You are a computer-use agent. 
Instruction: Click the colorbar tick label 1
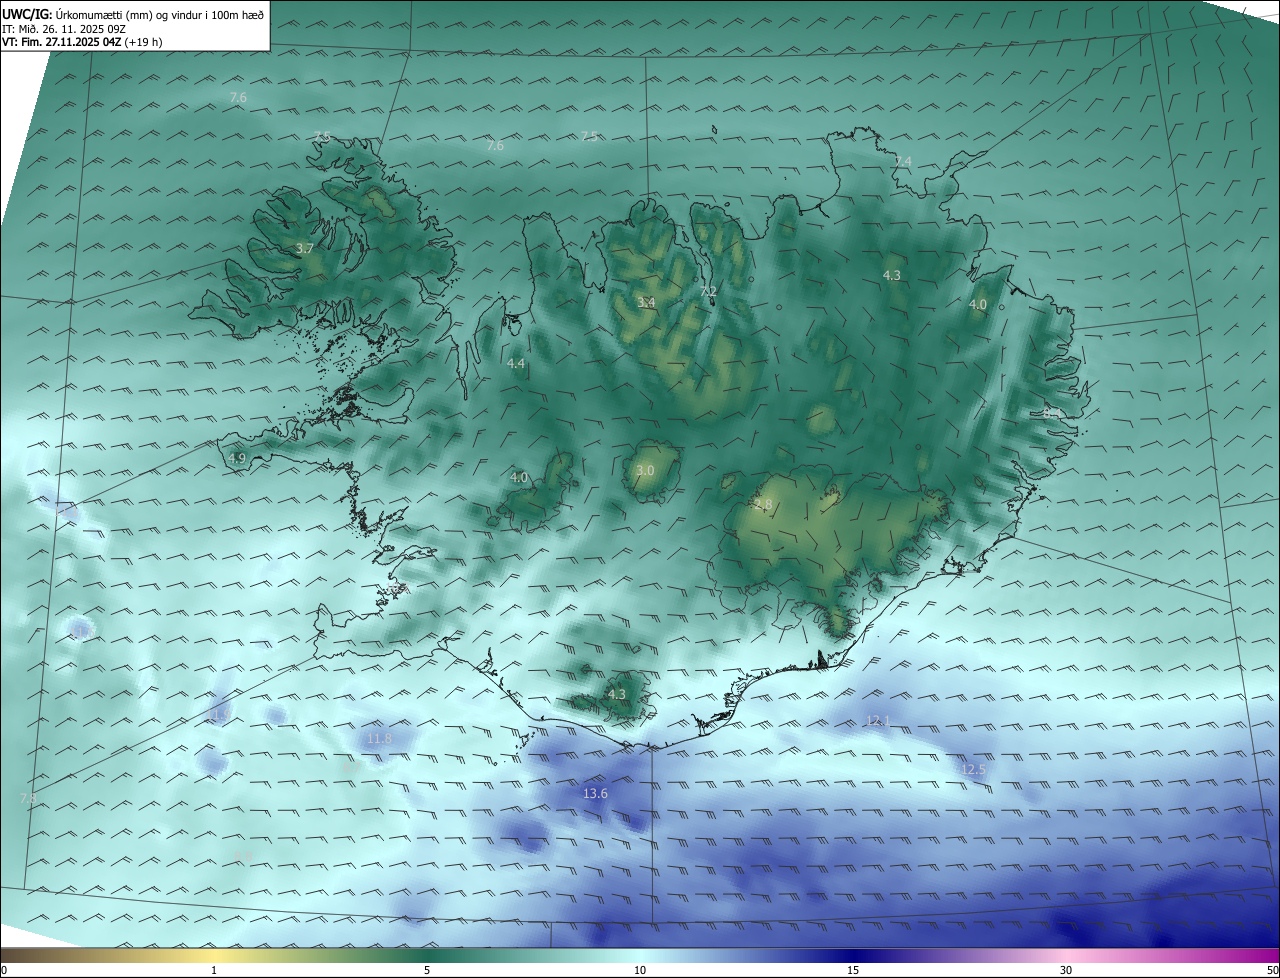tap(214, 971)
